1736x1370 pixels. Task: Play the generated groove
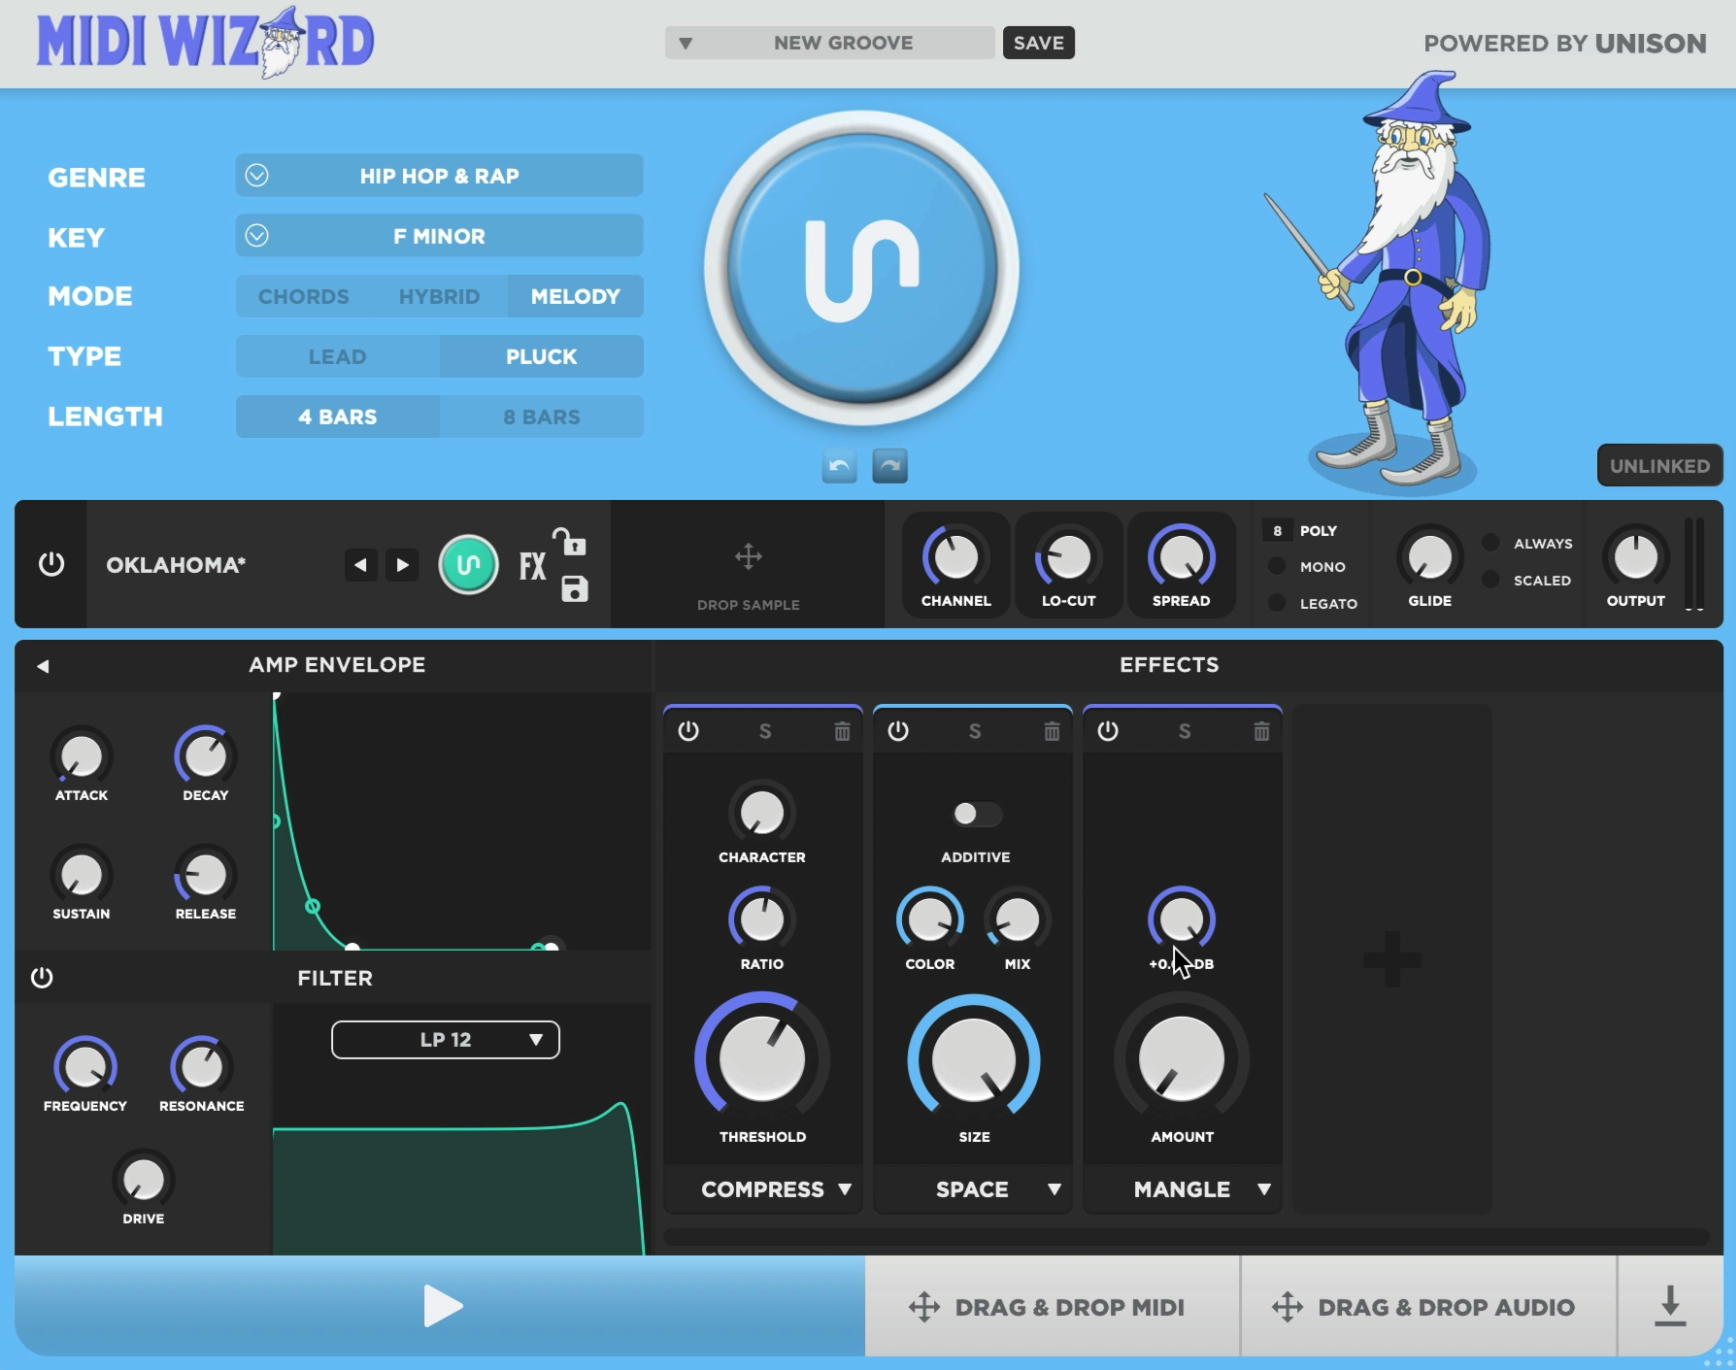(441, 1306)
